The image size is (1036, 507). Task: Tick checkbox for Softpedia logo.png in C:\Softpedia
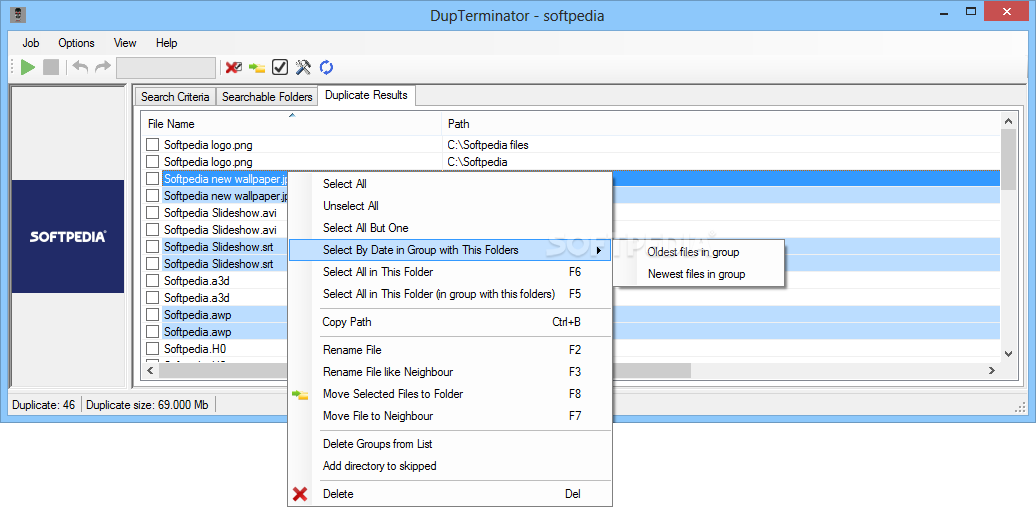click(x=153, y=161)
